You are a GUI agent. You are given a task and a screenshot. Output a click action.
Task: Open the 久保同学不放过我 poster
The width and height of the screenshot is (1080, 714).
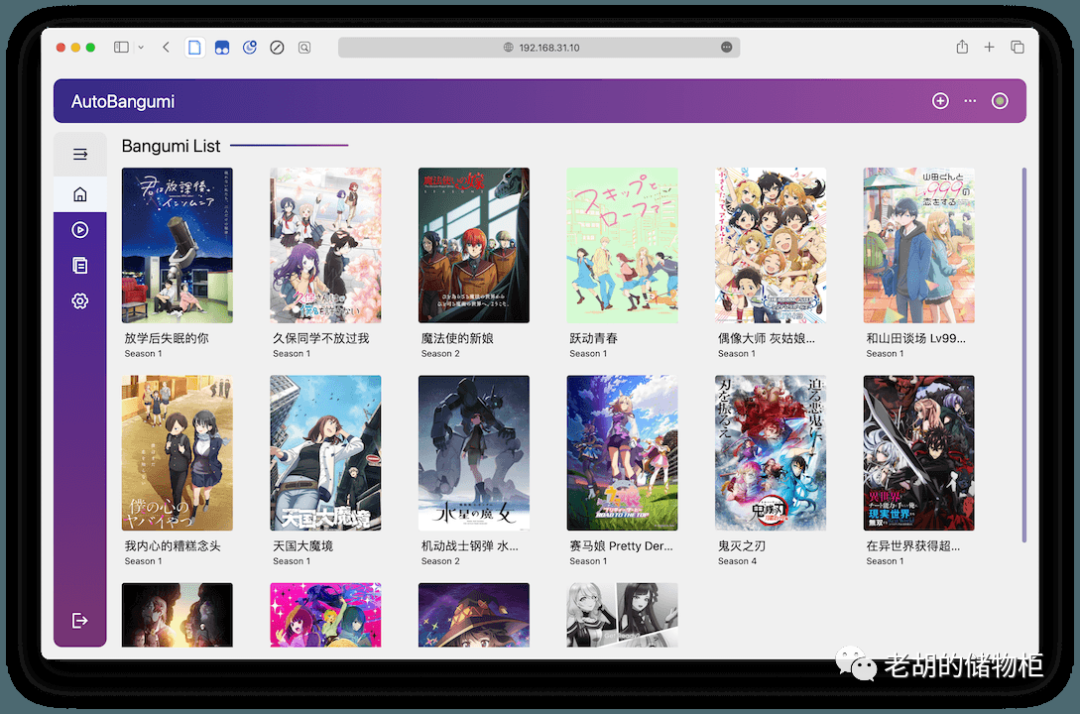coord(325,245)
